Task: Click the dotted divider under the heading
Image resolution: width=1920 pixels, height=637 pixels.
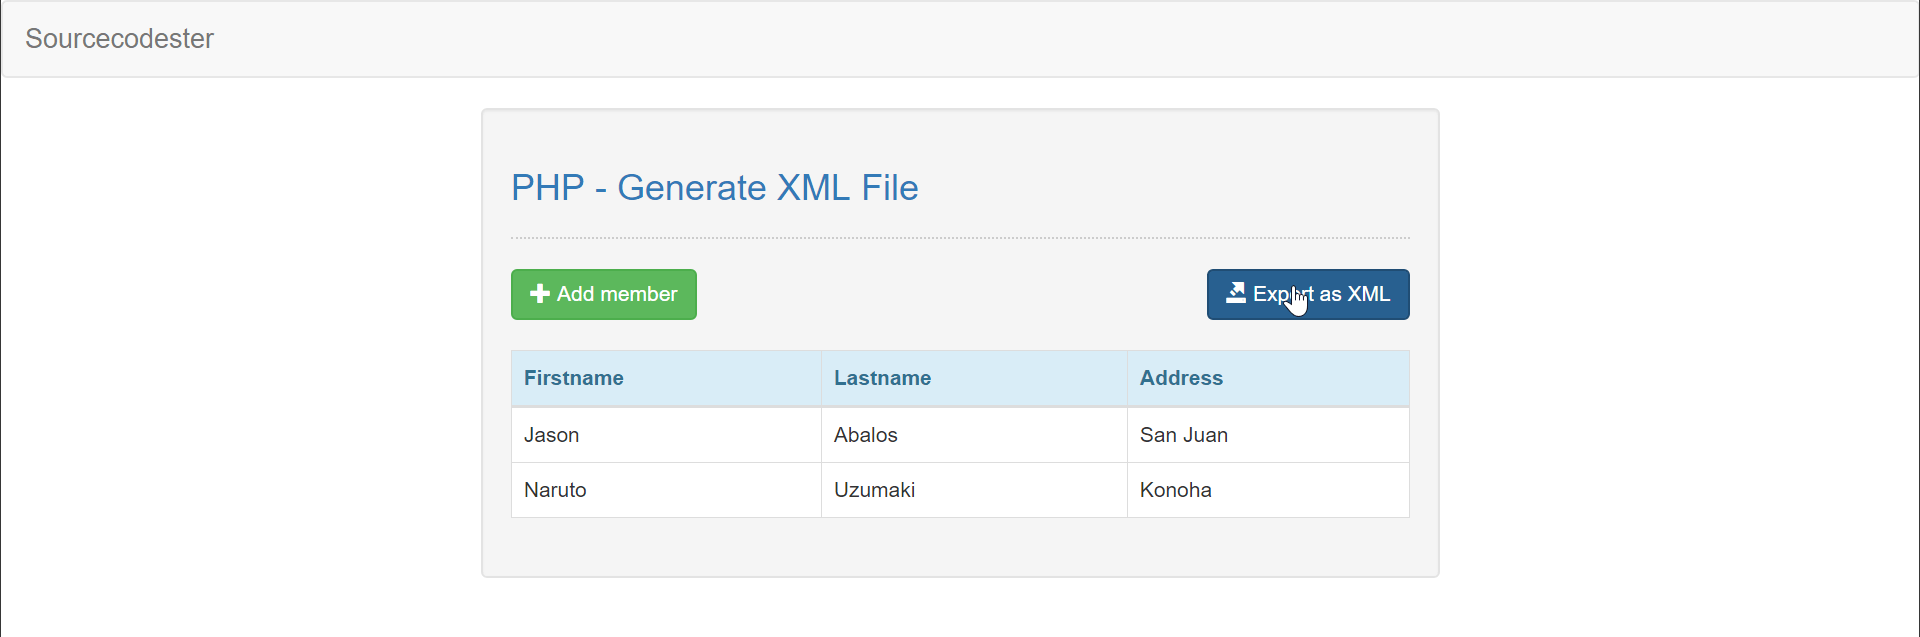Action: [960, 237]
